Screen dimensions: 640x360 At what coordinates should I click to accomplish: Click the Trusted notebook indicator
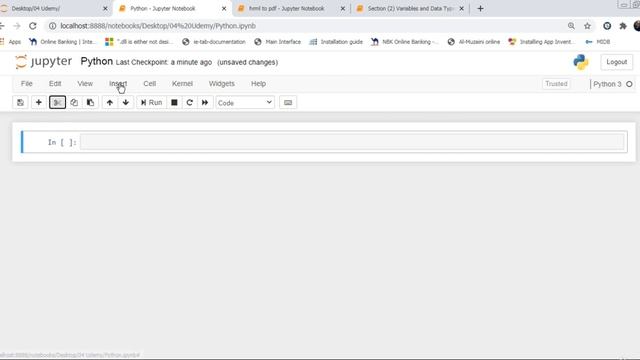(556, 84)
